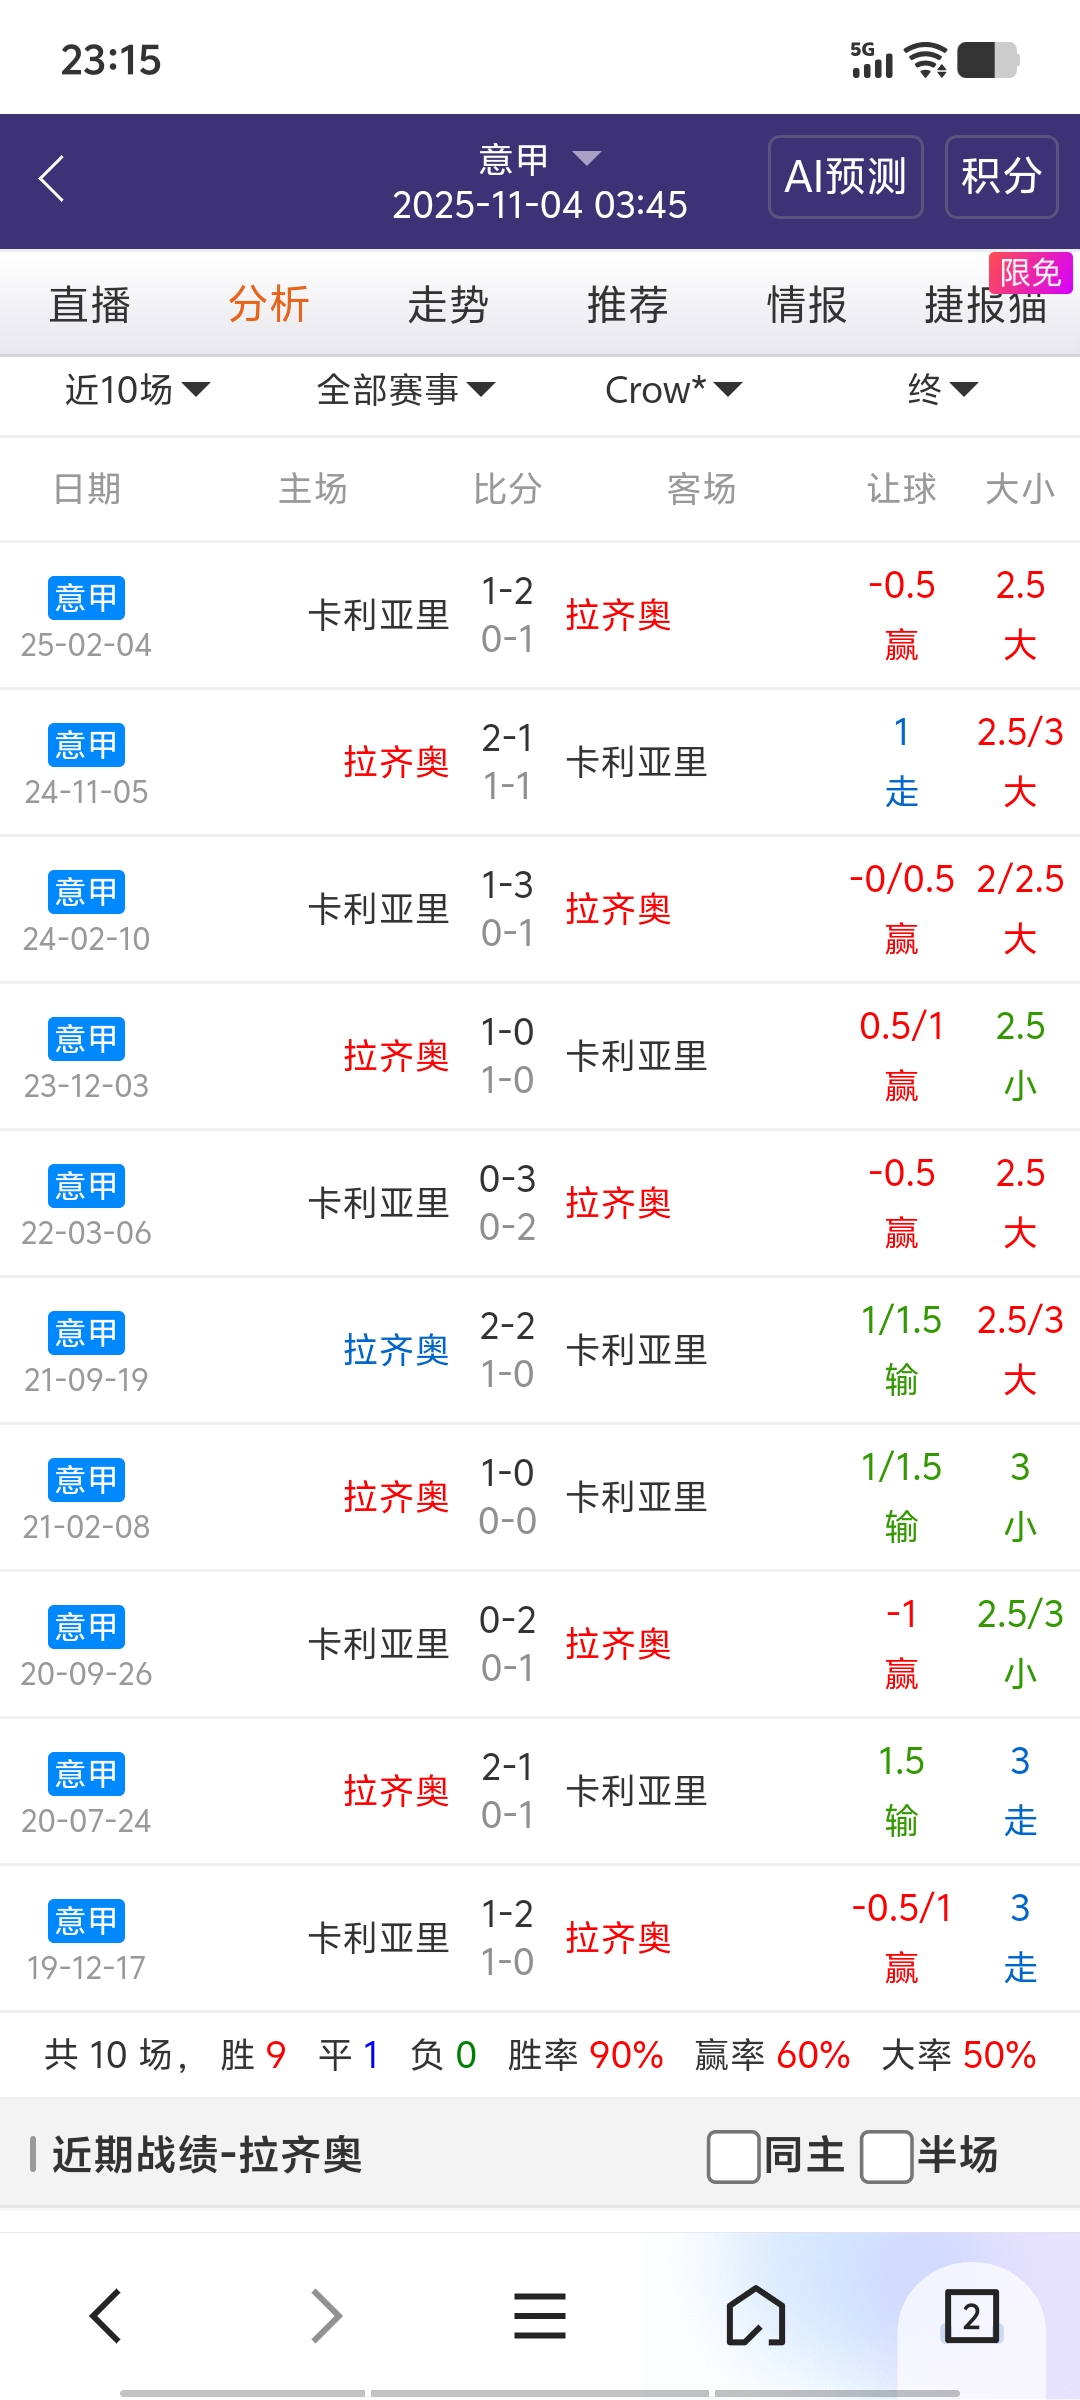Viewport: 1080px width, 2400px height.
Task: Open the browser hamburger menu
Action: coord(540,2315)
